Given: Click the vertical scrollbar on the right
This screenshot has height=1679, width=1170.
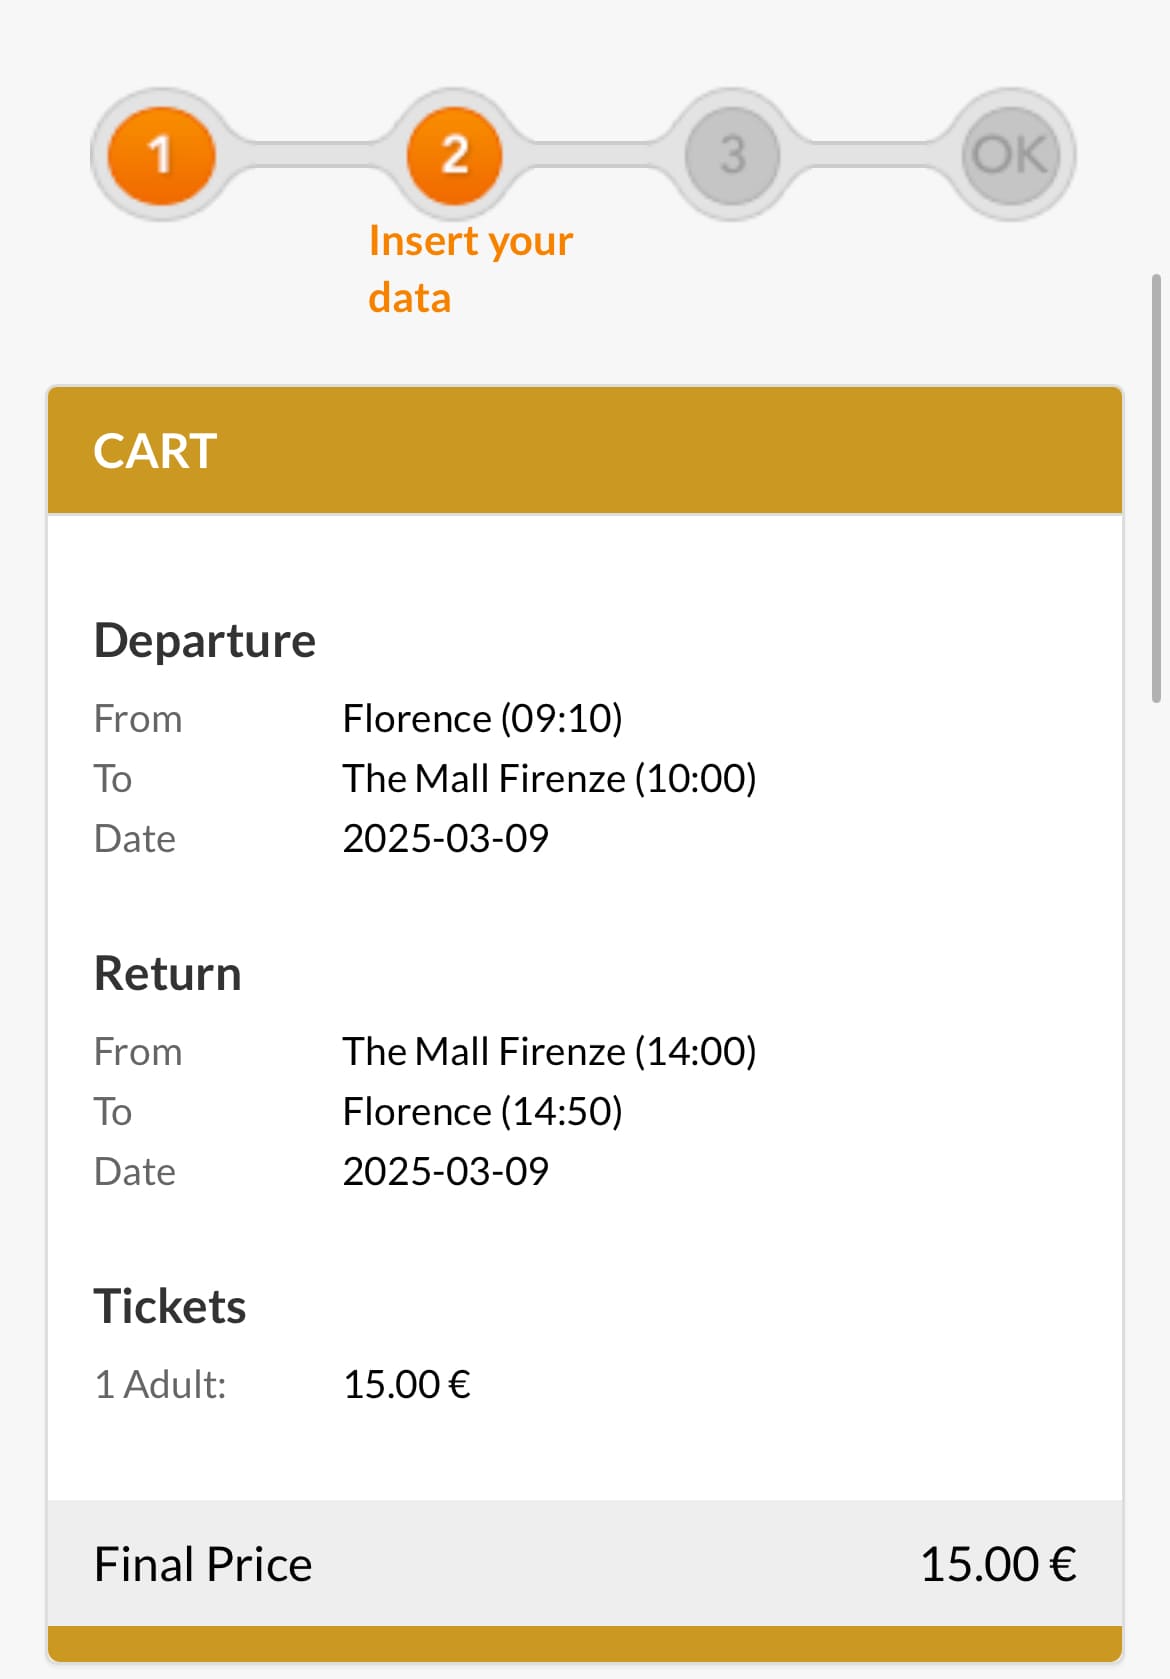Looking at the screenshot, I should 1156,488.
